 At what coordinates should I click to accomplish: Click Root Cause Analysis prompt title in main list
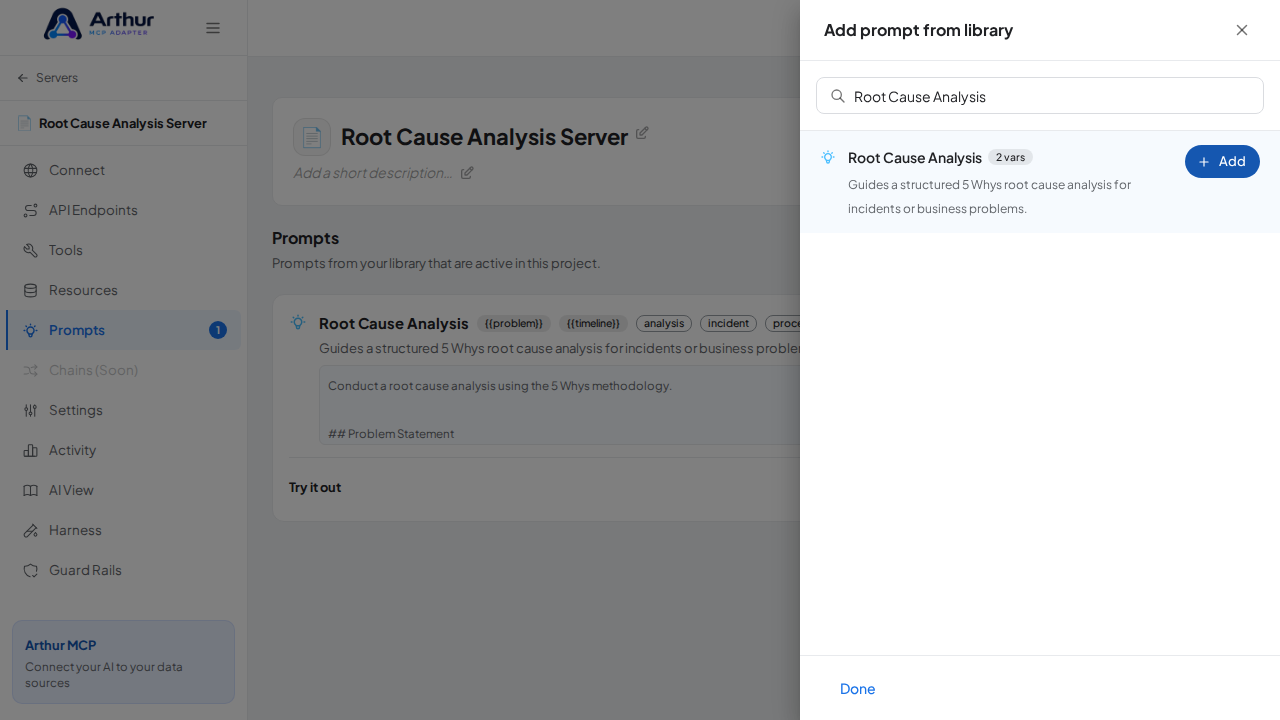[394, 323]
